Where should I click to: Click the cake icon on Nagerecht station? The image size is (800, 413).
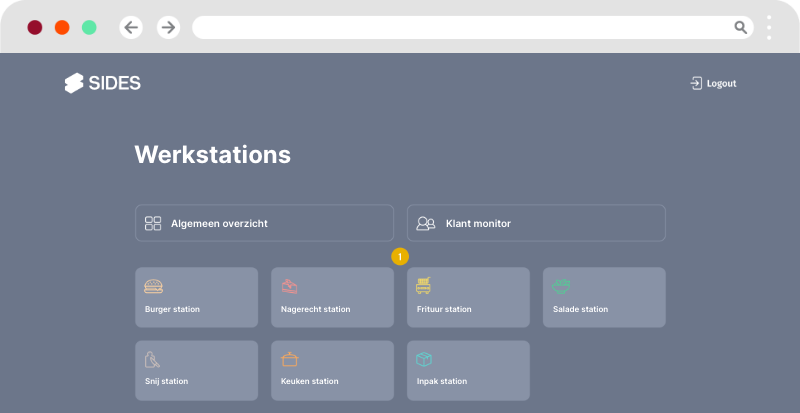(x=289, y=286)
